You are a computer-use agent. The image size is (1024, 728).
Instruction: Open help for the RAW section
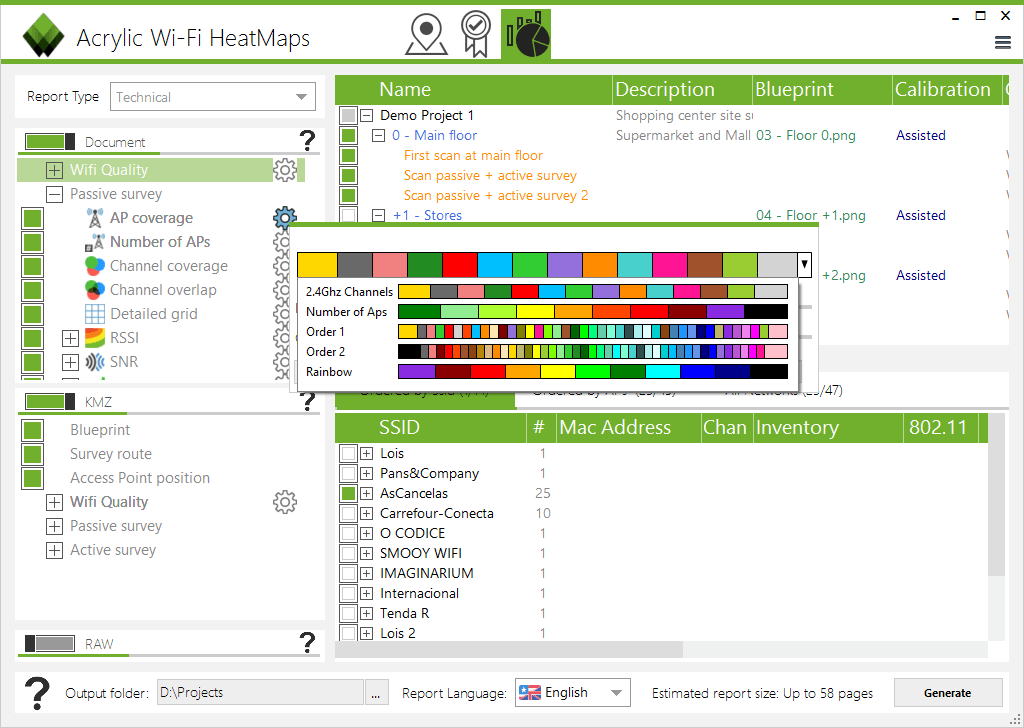coord(307,642)
